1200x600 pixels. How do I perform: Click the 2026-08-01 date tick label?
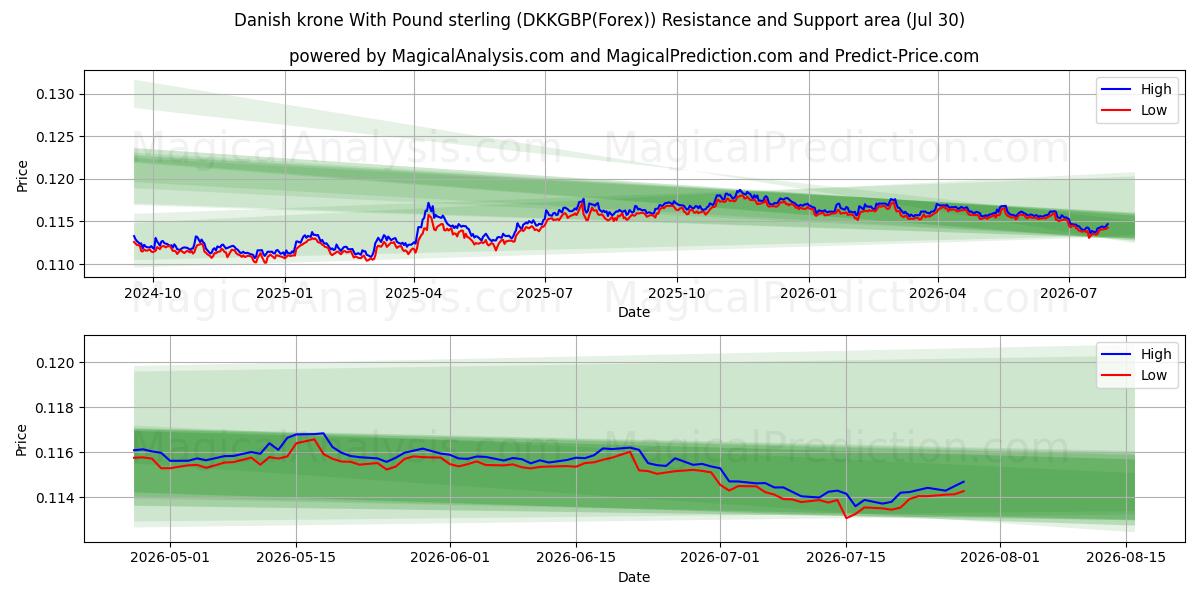pos(1000,558)
